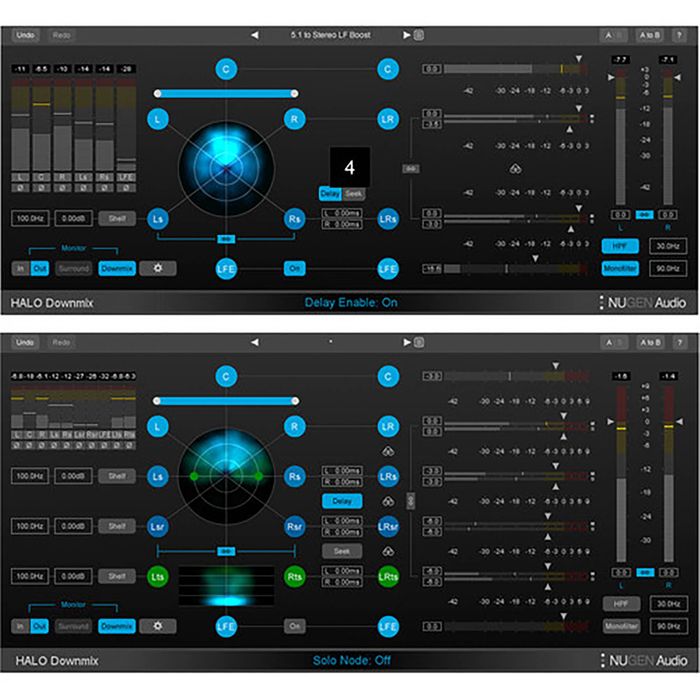Viewport: 700px width, 700px height.
Task: Click the blue horizontal center slider in the top plugin
Action: coord(226,93)
